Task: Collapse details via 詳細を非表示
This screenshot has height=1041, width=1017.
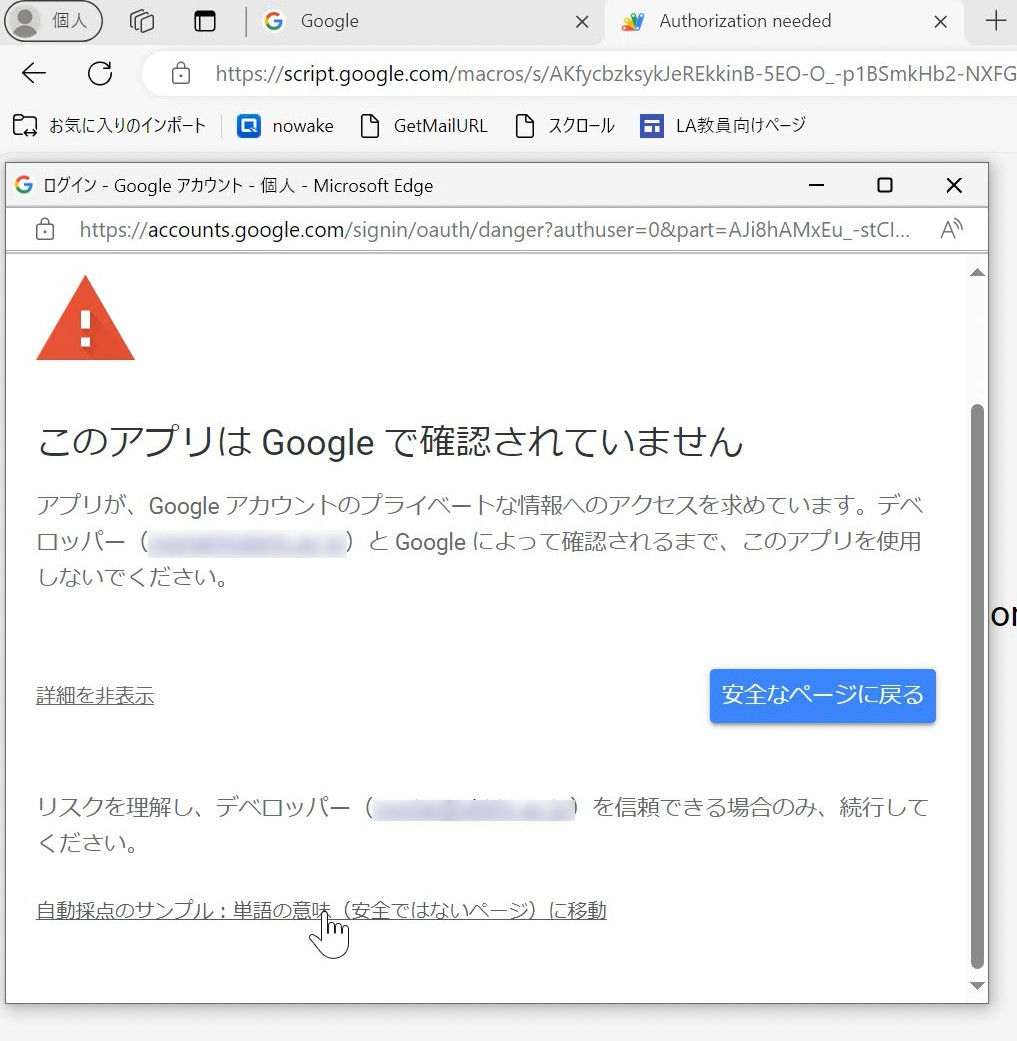Action: (x=95, y=695)
